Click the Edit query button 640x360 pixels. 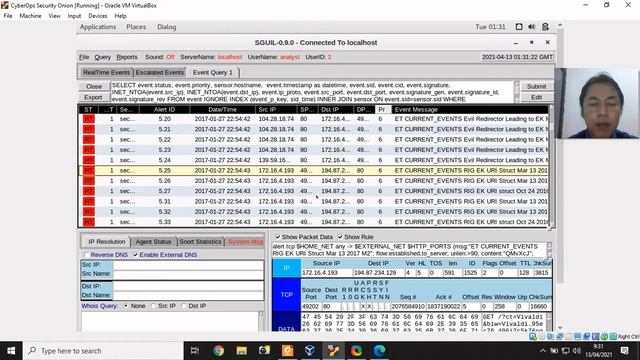pyautogui.click(x=536, y=97)
